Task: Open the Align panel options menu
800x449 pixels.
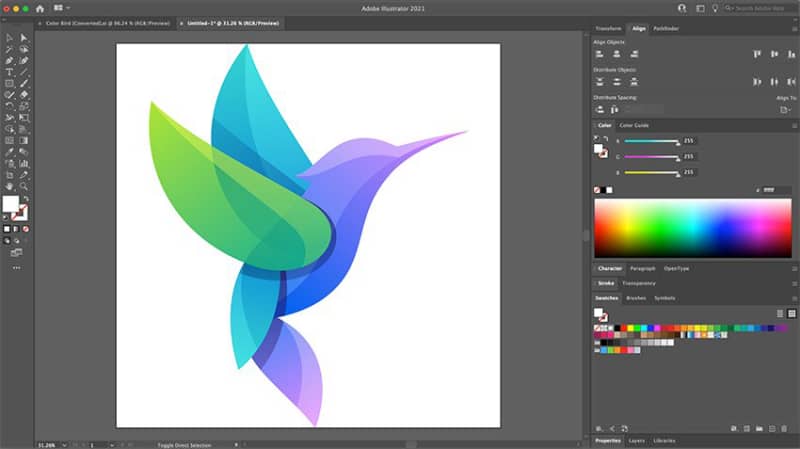Action: [x=794, y=29]
